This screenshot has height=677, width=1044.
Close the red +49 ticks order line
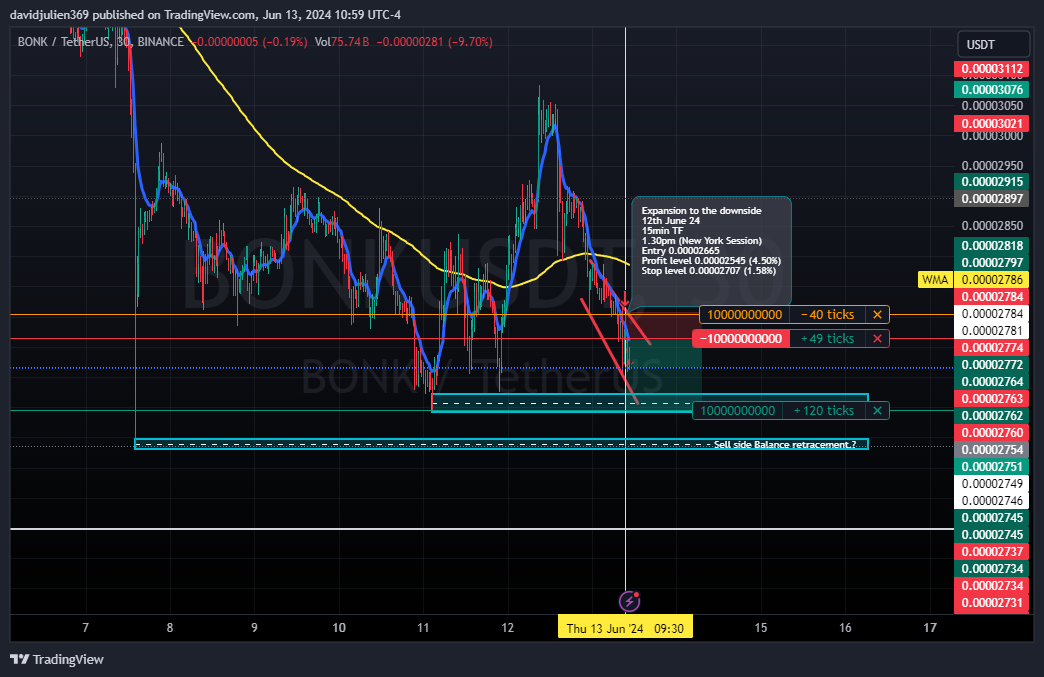tap(878, 338)
